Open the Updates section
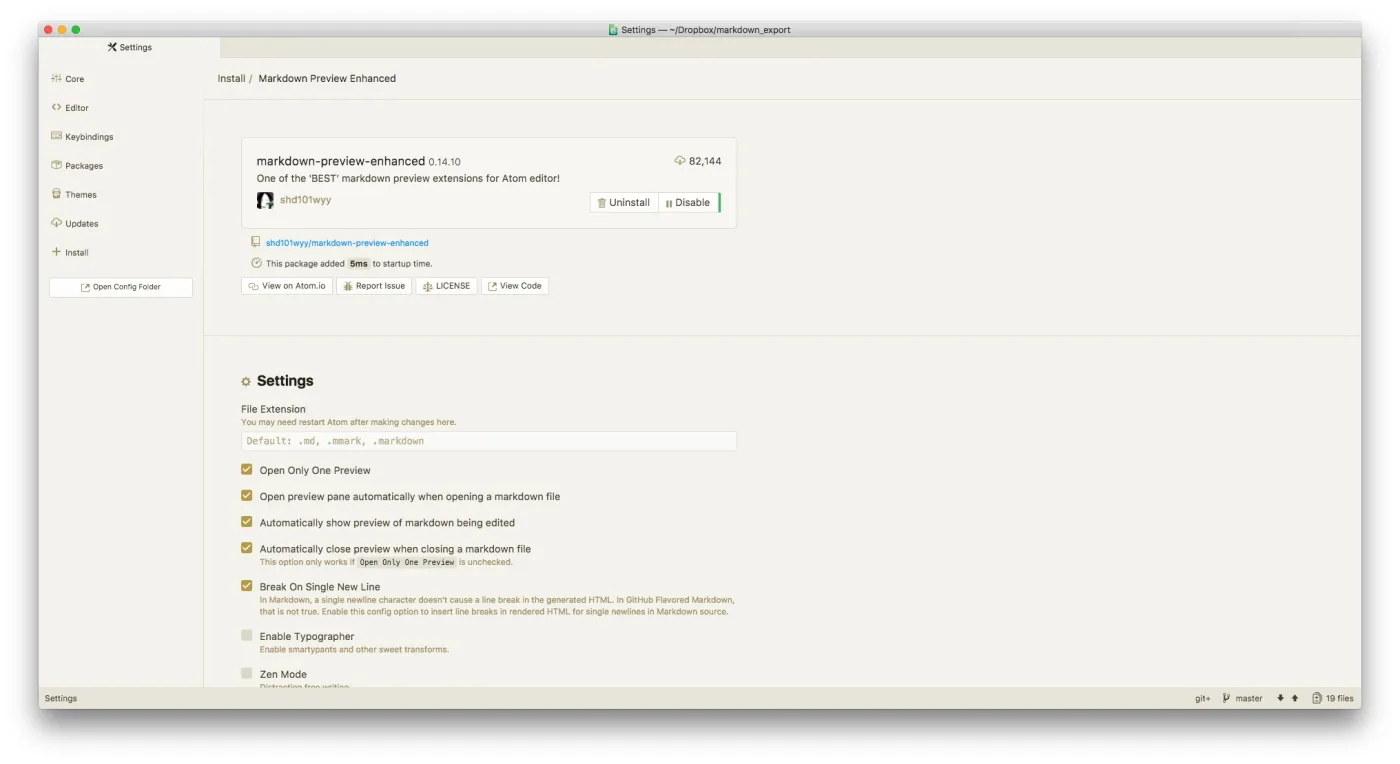 (x=75, y=224)
